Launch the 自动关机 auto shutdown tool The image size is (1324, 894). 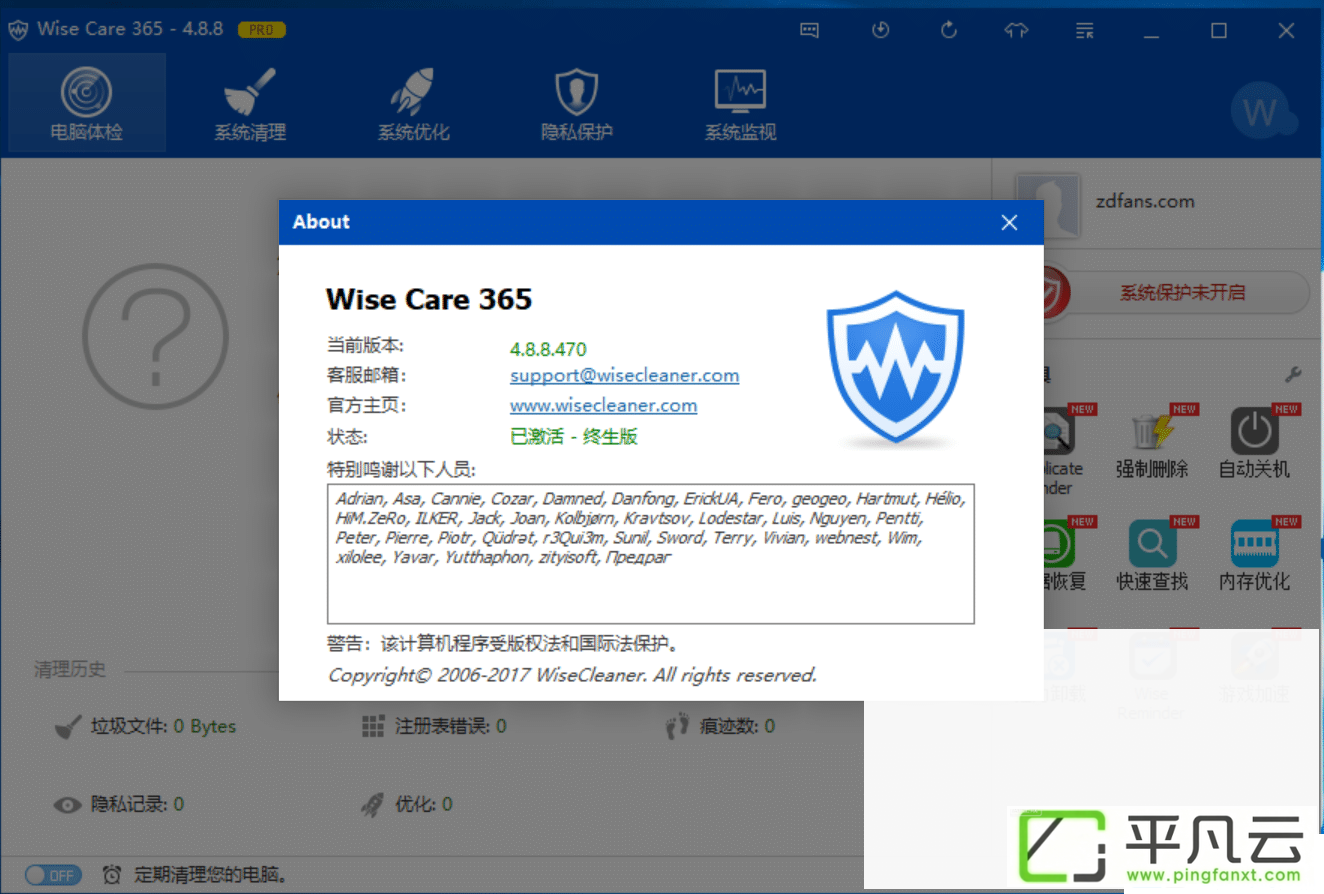pyautogui.click(x=1254, y=444)
